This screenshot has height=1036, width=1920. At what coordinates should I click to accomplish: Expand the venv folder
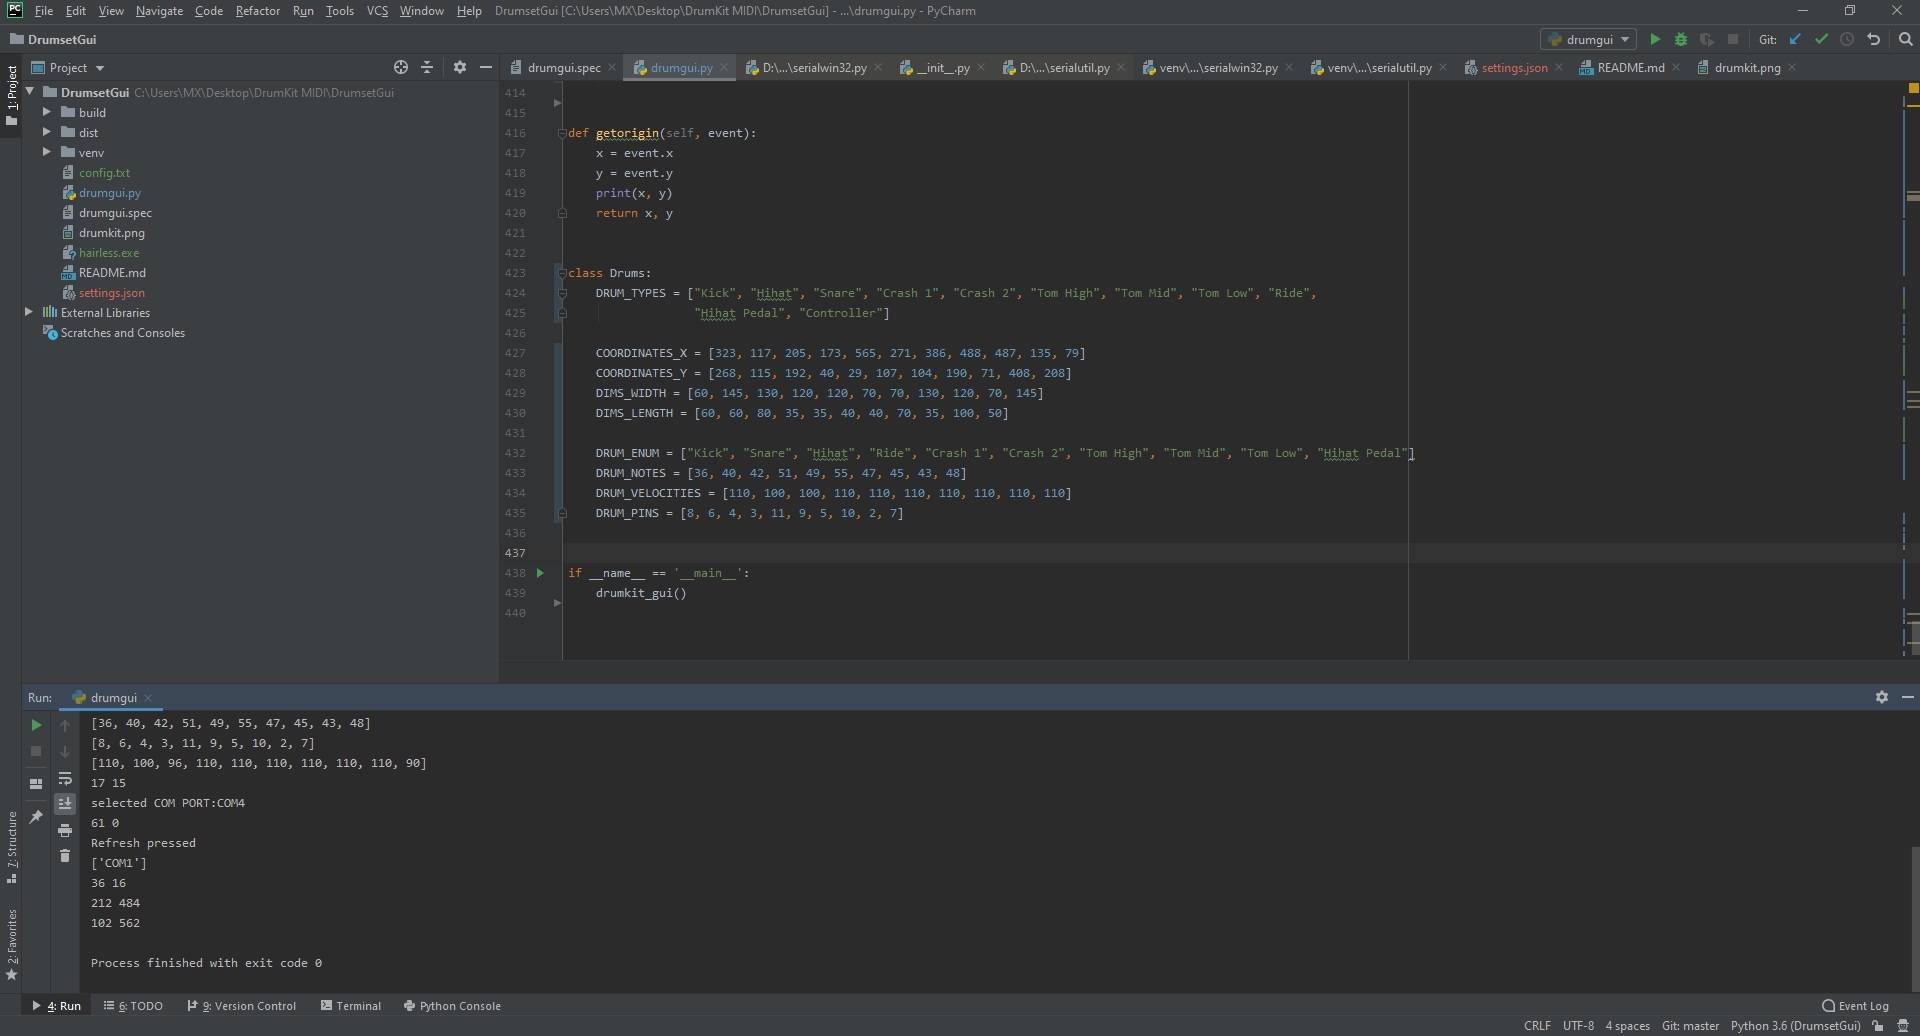[x=45, y=152]
